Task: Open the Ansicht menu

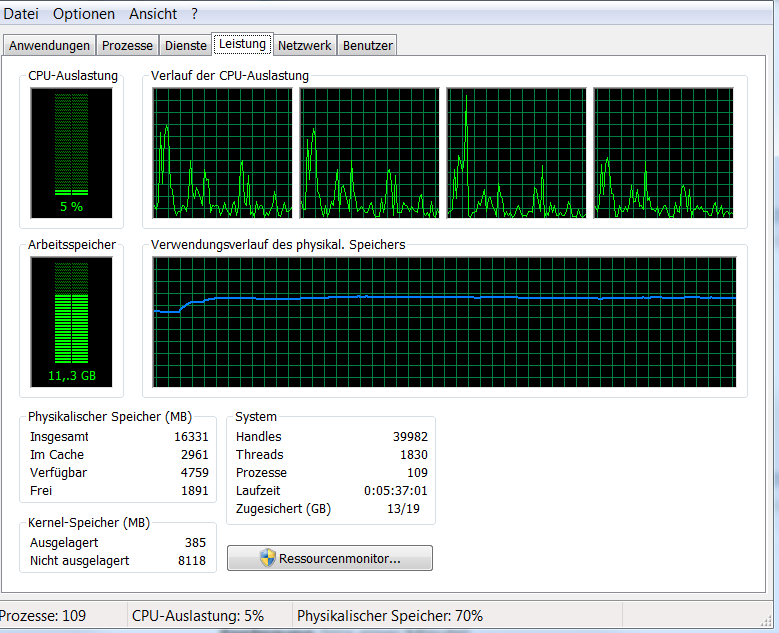Action: (x=153, y=14)
